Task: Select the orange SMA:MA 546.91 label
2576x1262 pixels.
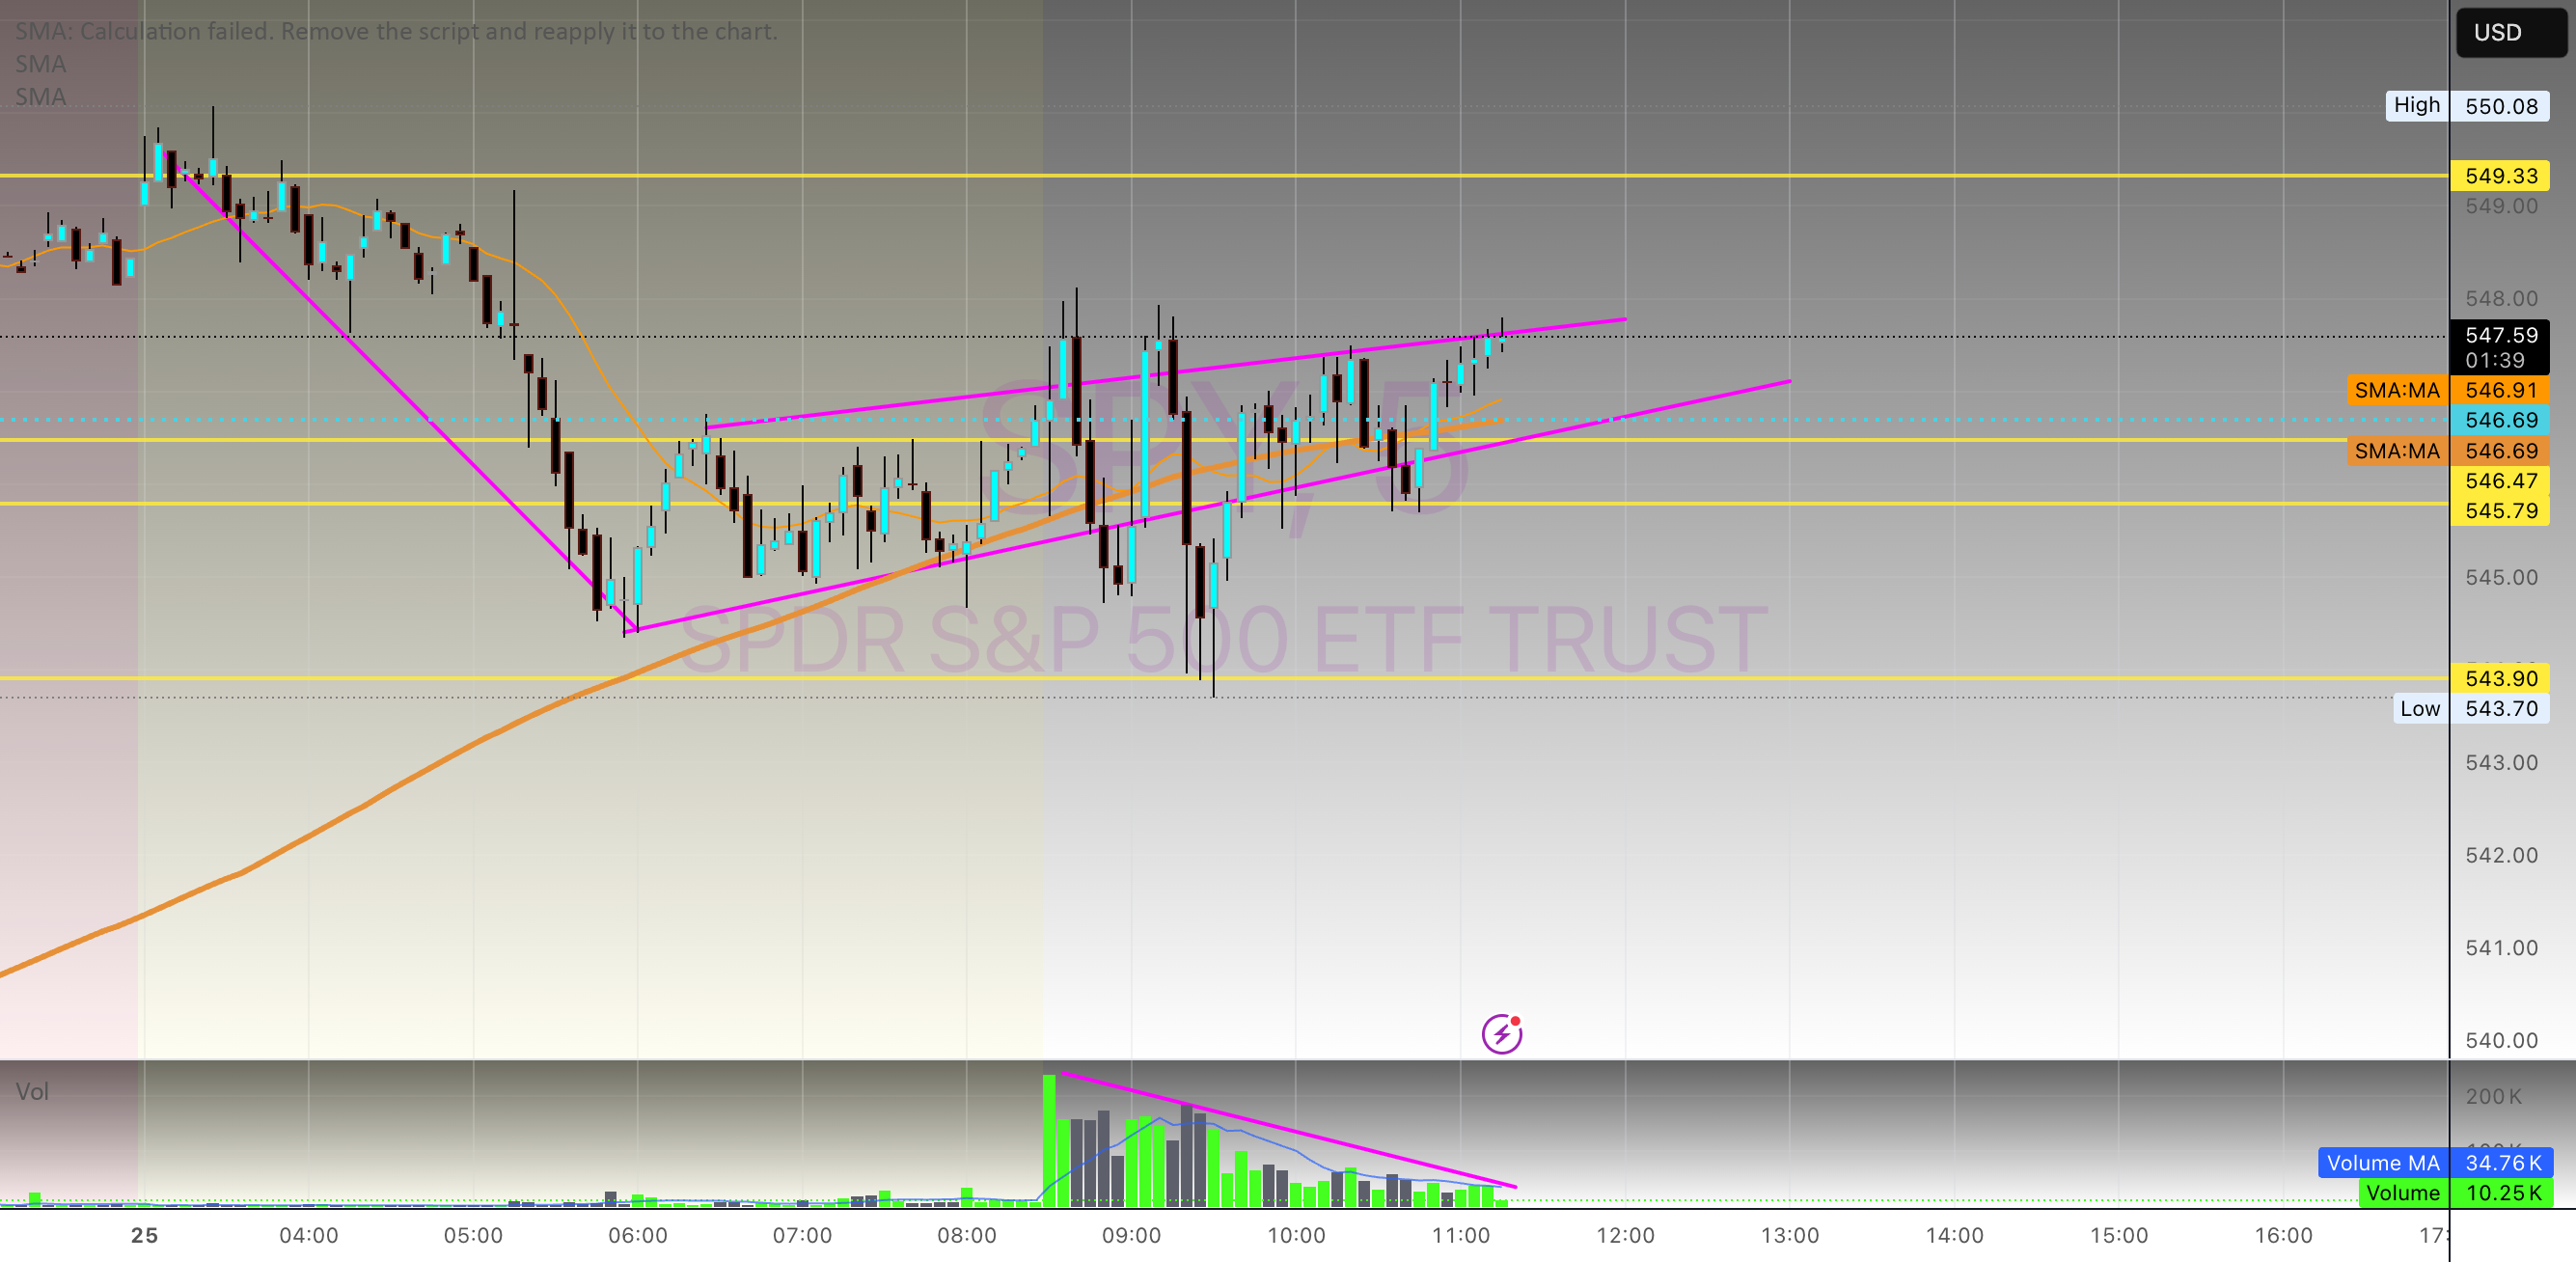Action: (2448, 390)
